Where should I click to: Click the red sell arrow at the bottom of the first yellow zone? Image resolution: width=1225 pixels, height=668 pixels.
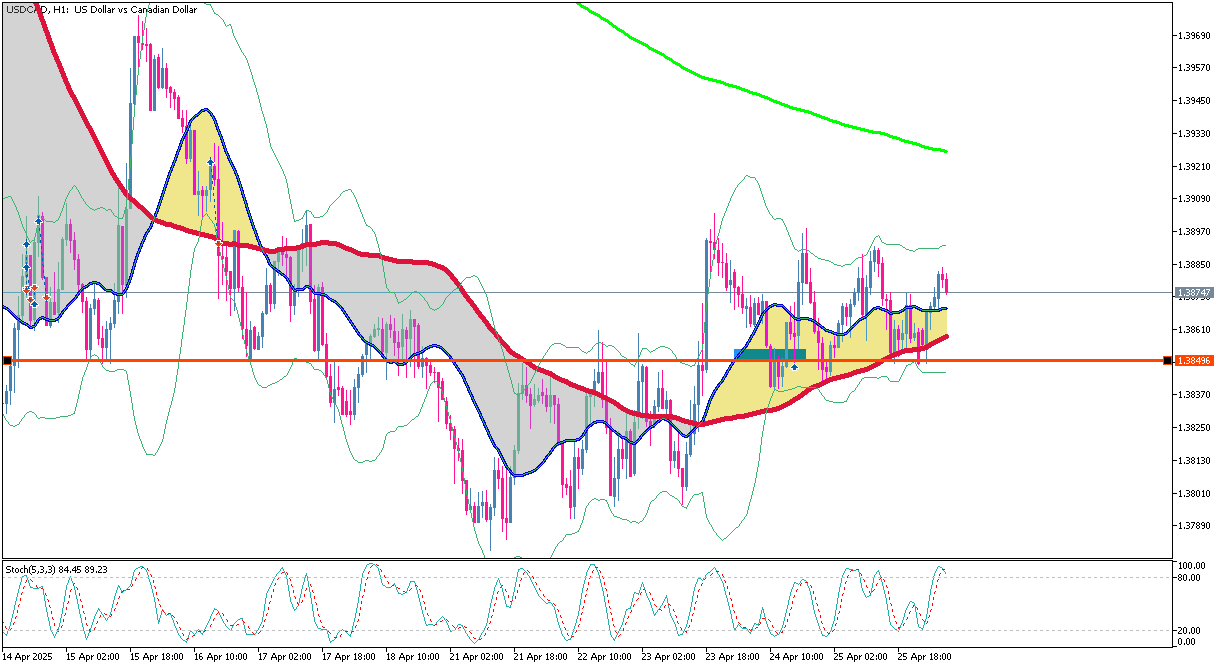pyautogui.click(x=219, y=242)
